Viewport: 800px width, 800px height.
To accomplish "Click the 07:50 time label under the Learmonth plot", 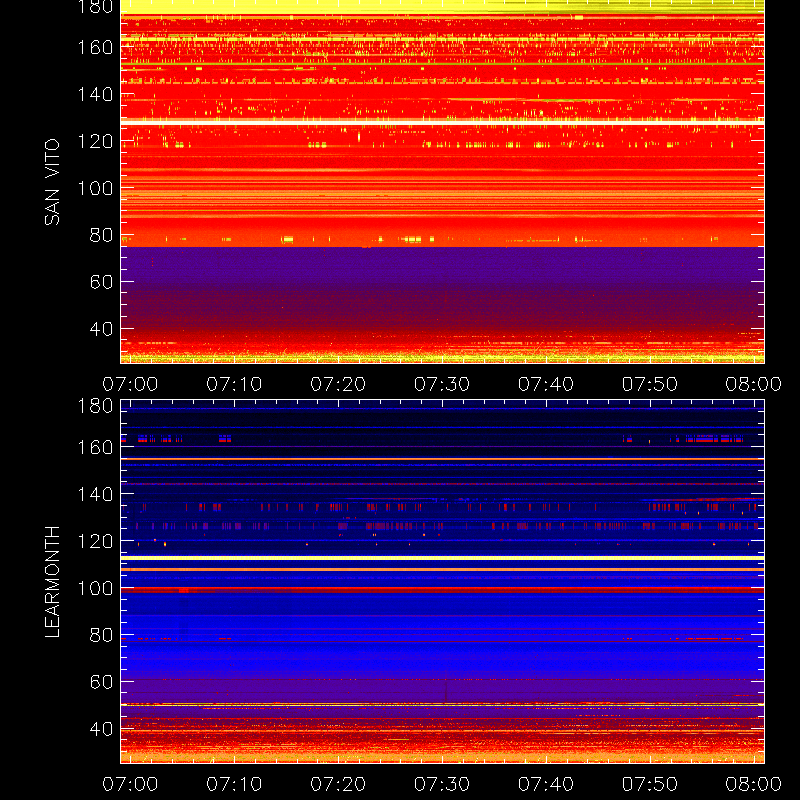I will click(649, 784).
